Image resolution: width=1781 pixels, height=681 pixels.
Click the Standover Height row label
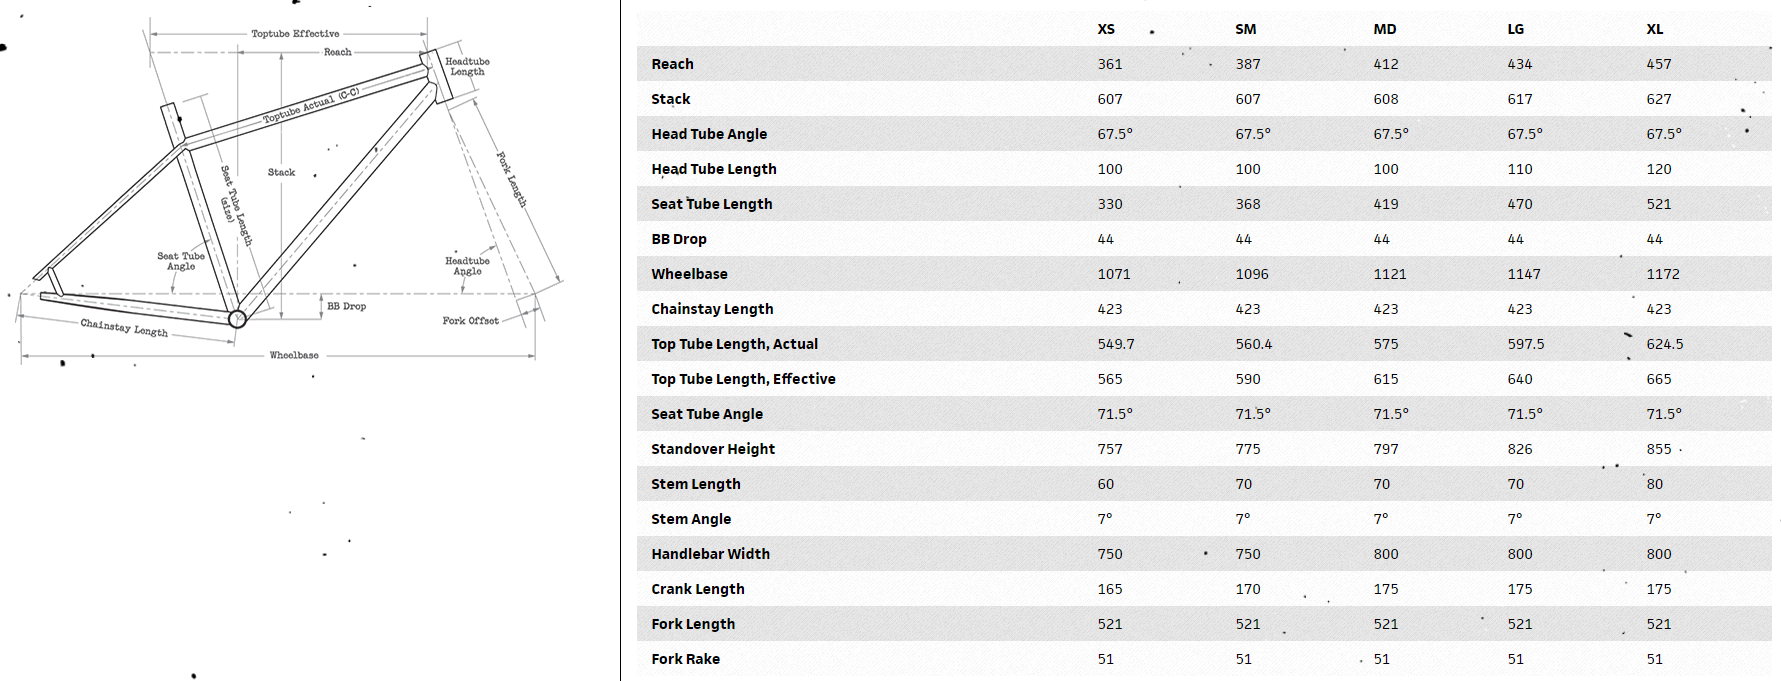pos(713,449)
